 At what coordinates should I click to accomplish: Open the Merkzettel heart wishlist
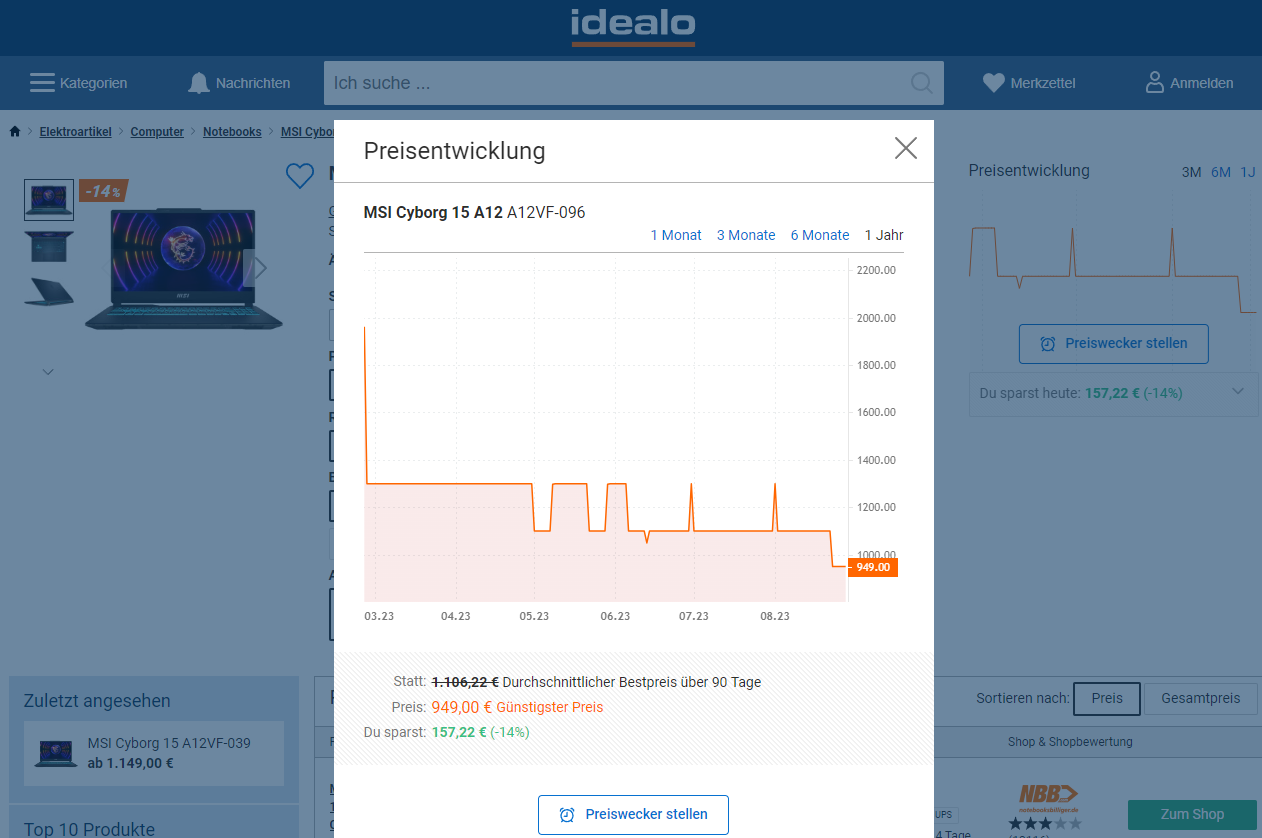(x=993, y=83)
